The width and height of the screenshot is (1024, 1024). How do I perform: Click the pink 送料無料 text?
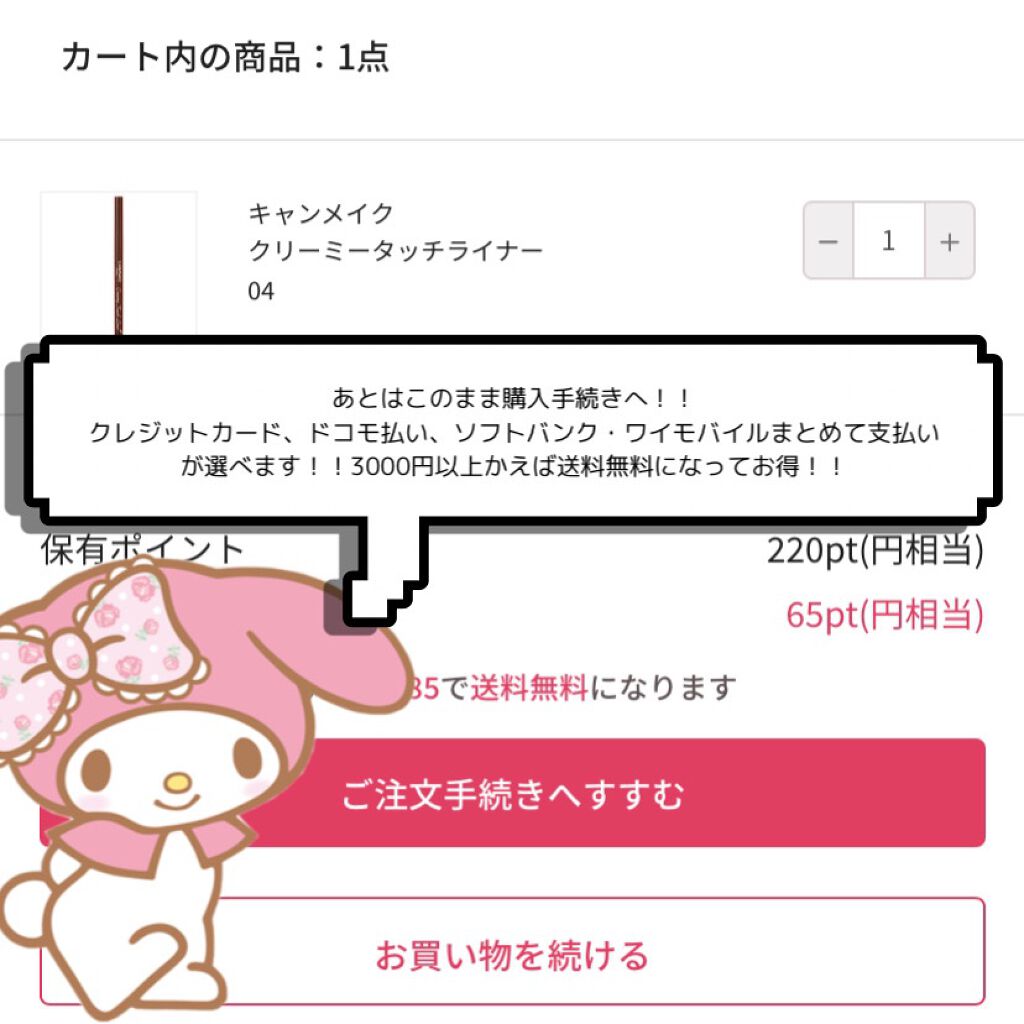click(530, 688)
